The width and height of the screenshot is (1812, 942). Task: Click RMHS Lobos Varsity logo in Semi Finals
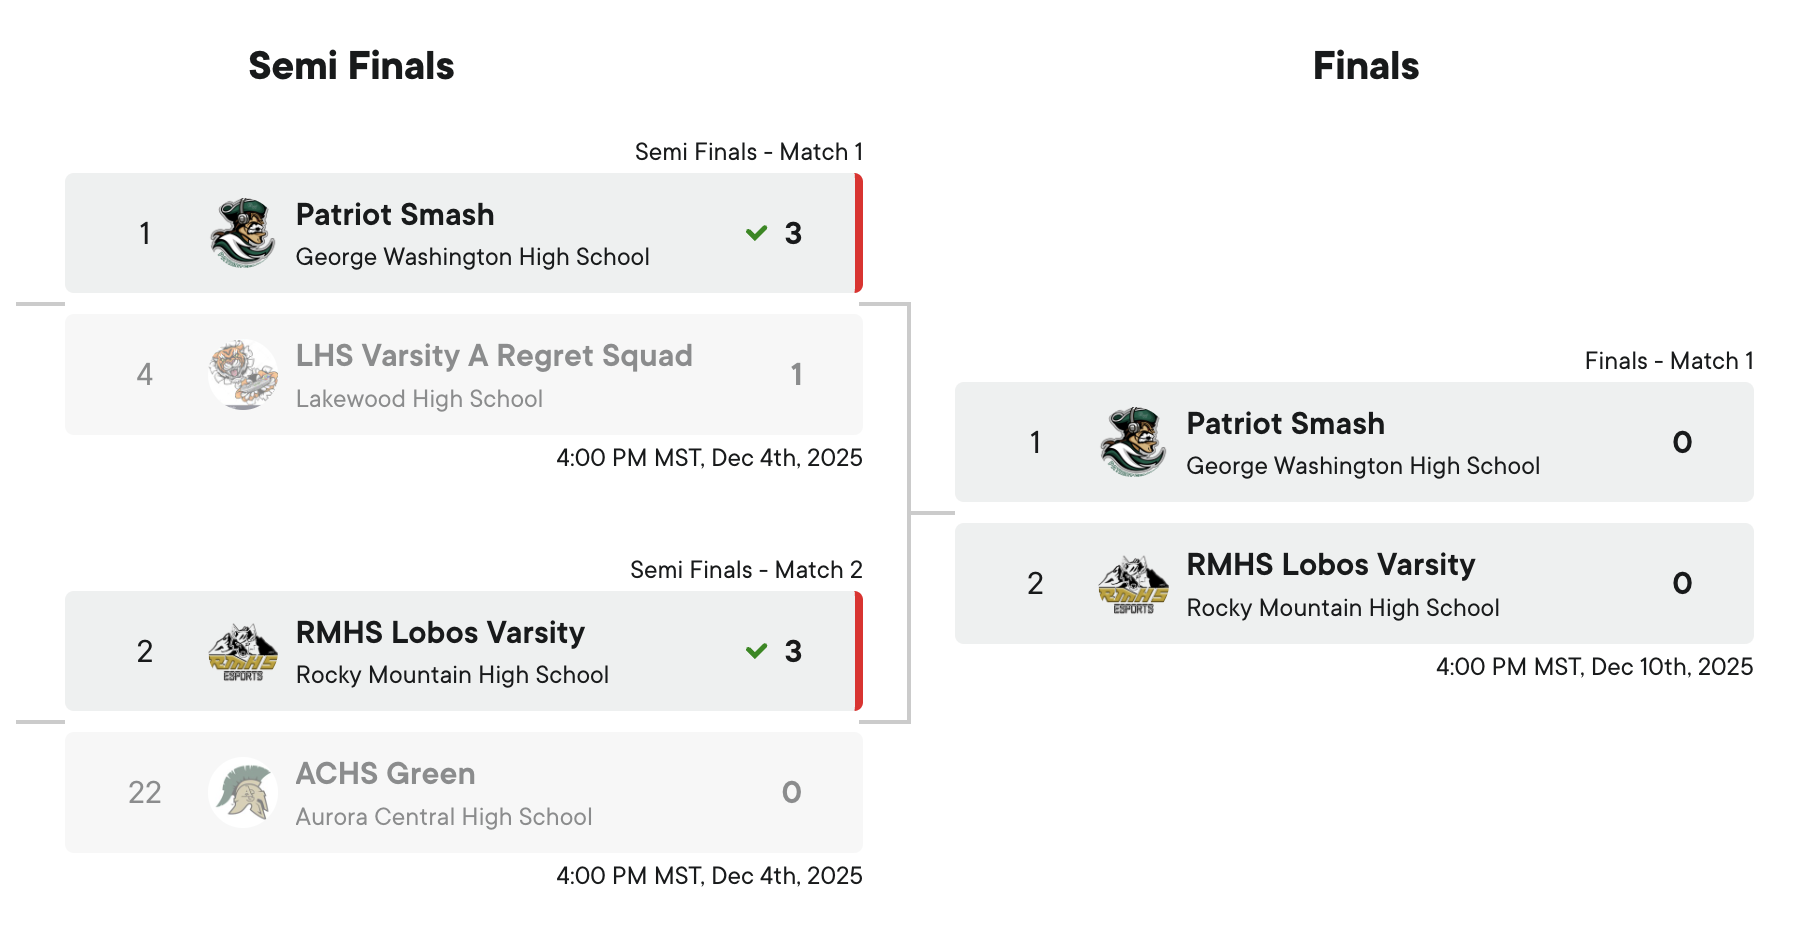tap(243, 652)
